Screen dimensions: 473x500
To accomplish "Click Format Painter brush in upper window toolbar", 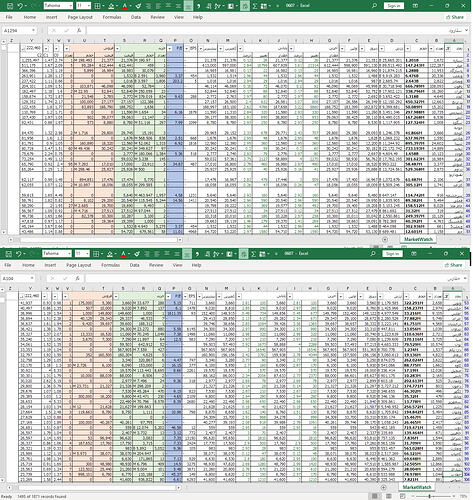I will click(x=138, y=6).
